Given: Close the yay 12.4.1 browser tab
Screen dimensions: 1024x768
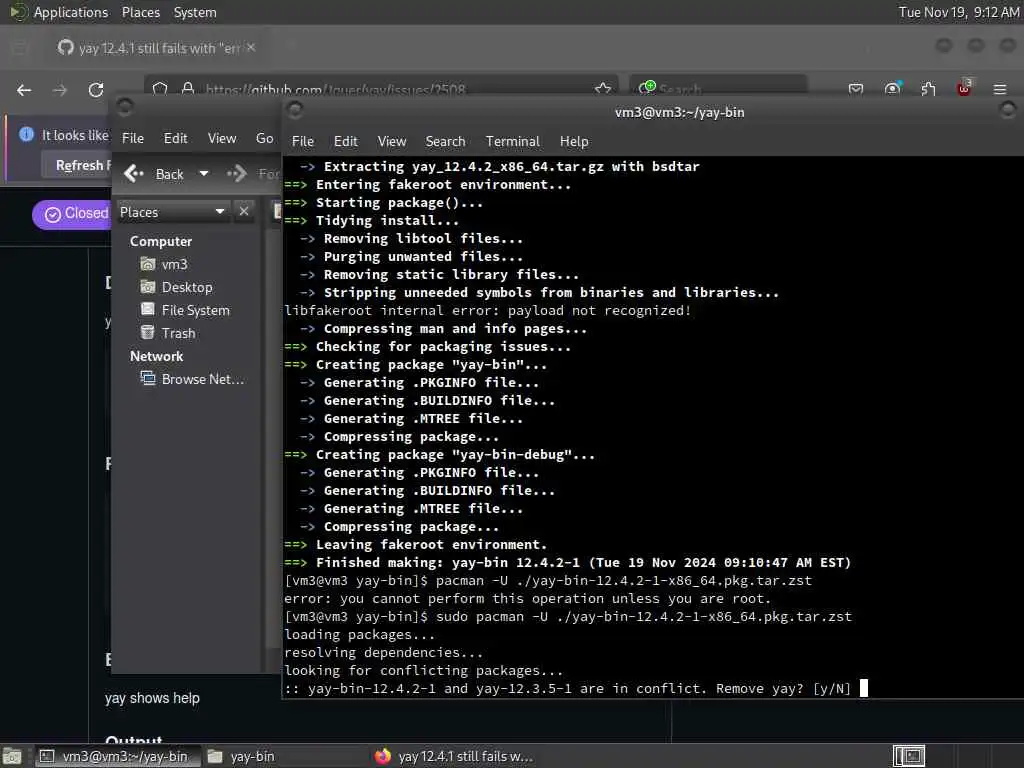Looking at the screenshot, I should [251, 48].
